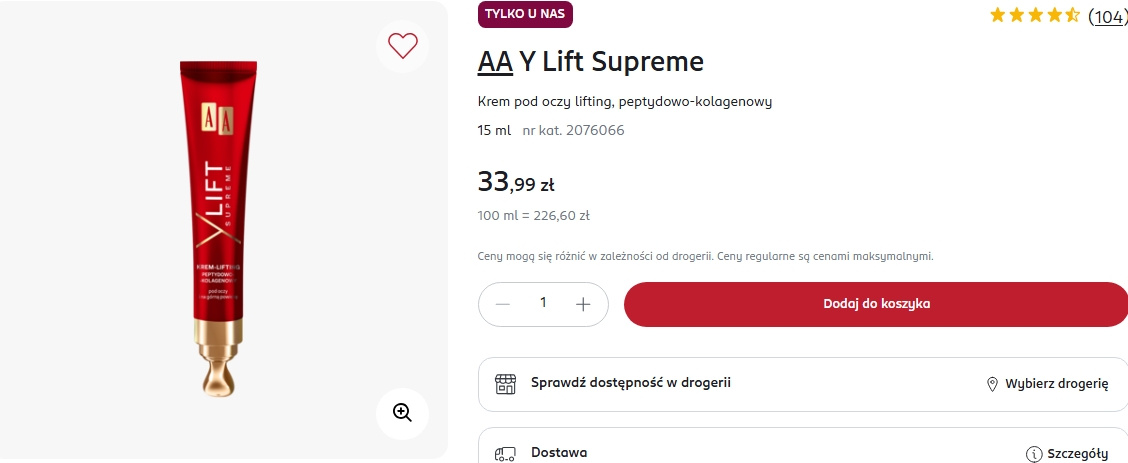1128x463 pixels.
Task: Click the TYLKO U NAS badge
Action: point(525,14)
